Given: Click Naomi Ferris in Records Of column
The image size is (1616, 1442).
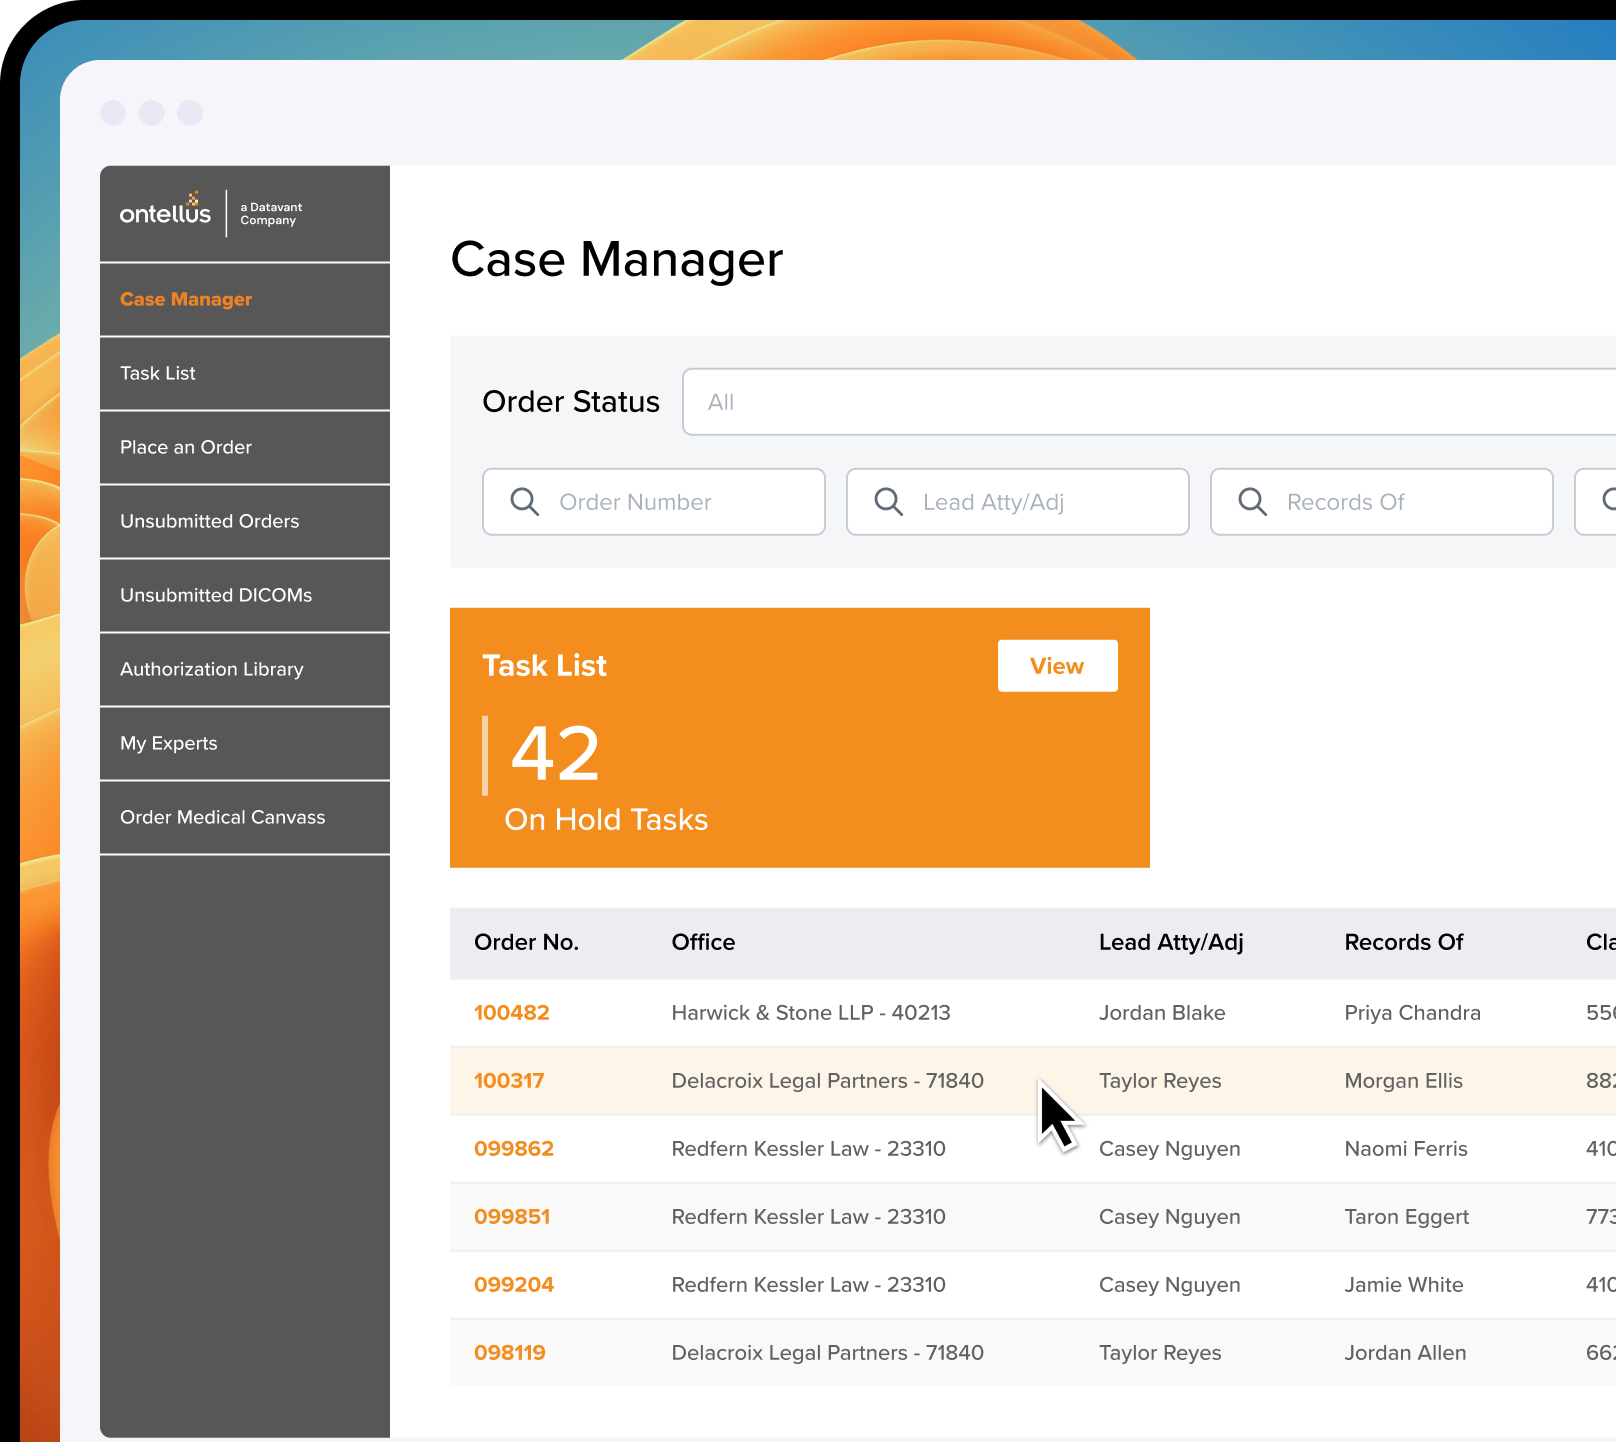Looking at the screenshot, I should point(1406,1149).
